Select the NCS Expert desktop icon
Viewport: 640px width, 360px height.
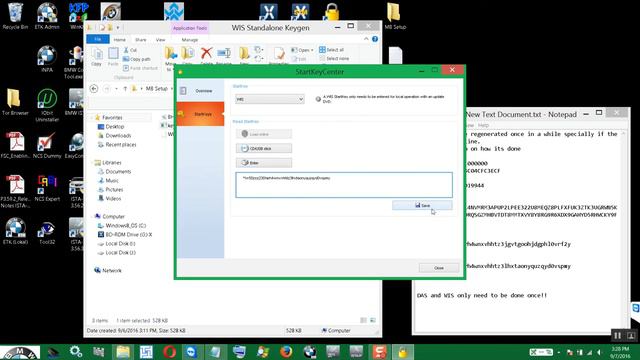point(47,188)
